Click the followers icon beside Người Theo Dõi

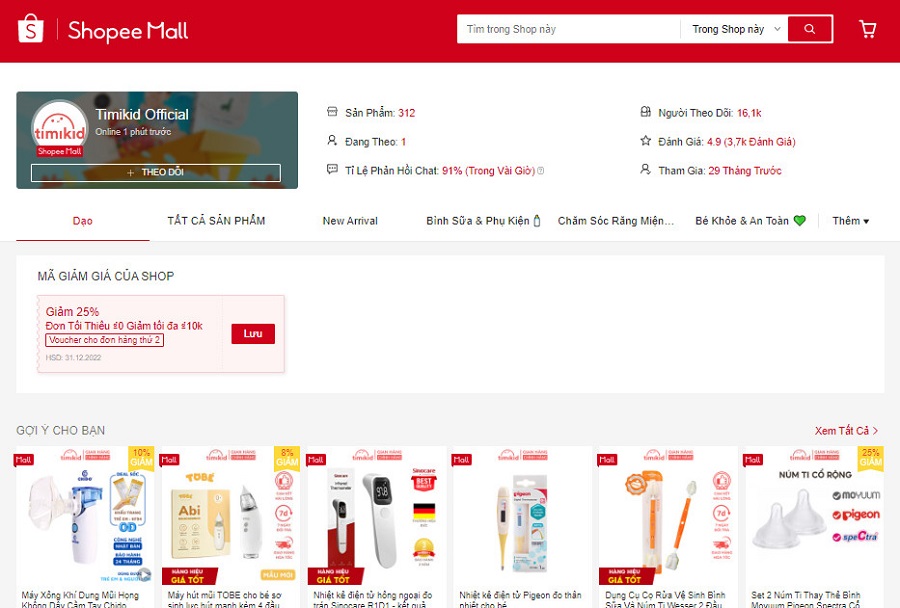click(x=645, y=113)
